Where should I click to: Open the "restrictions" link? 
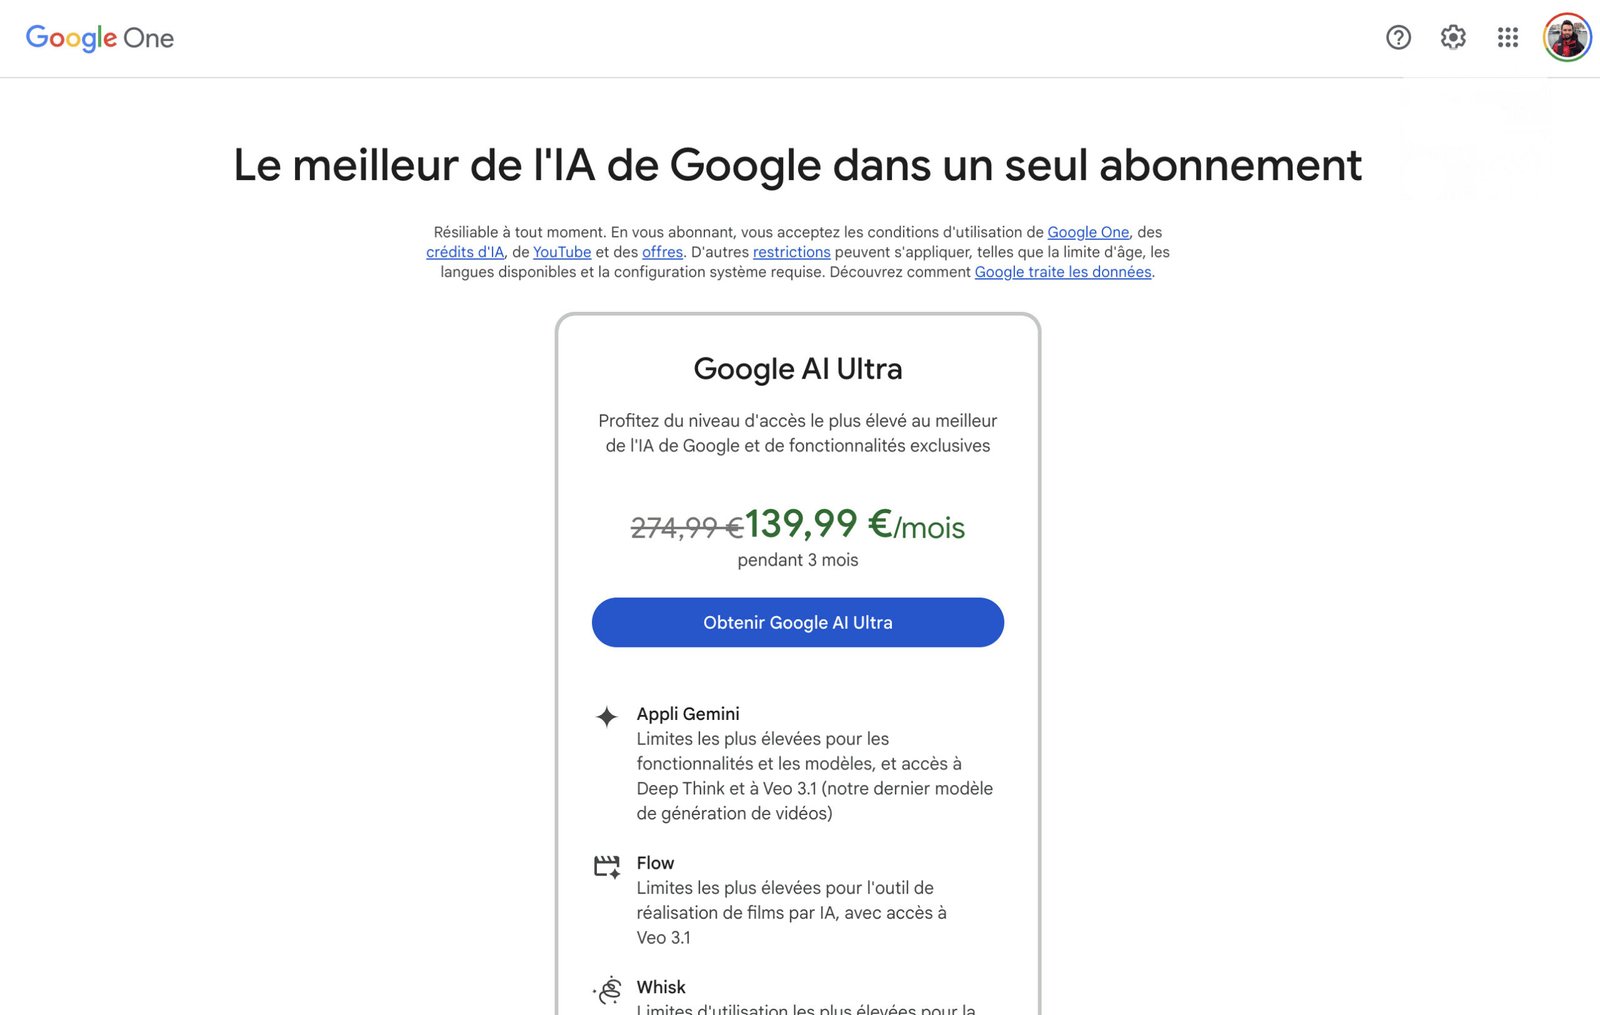[x=791, y=252]
